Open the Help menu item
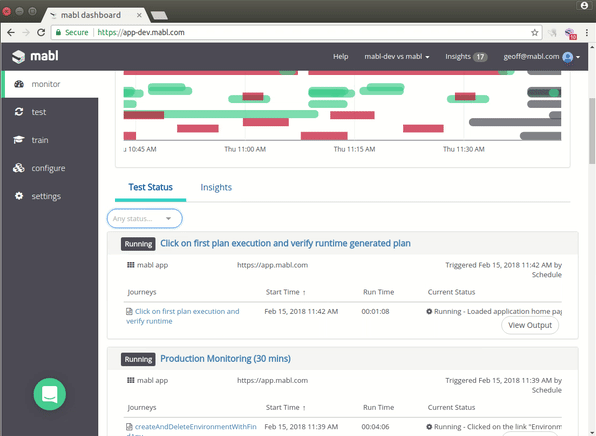 341,57
